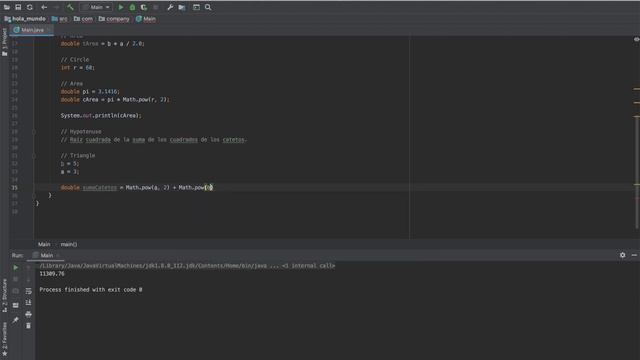Open Run panel settings gear
The image size is (640, 360).
tap(622, 255)
